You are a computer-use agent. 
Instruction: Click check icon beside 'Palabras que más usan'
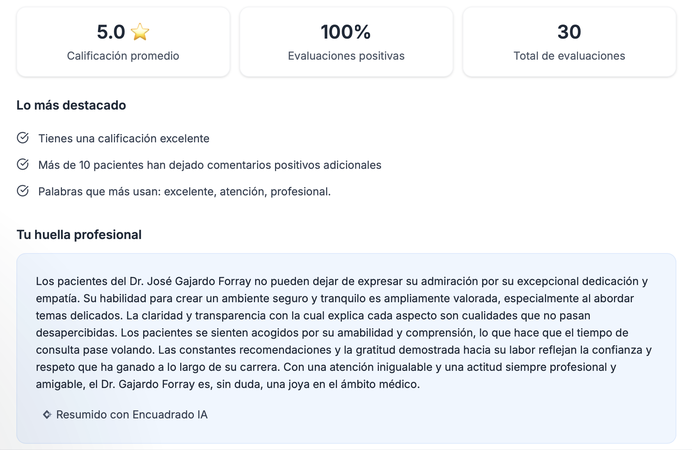23,190
